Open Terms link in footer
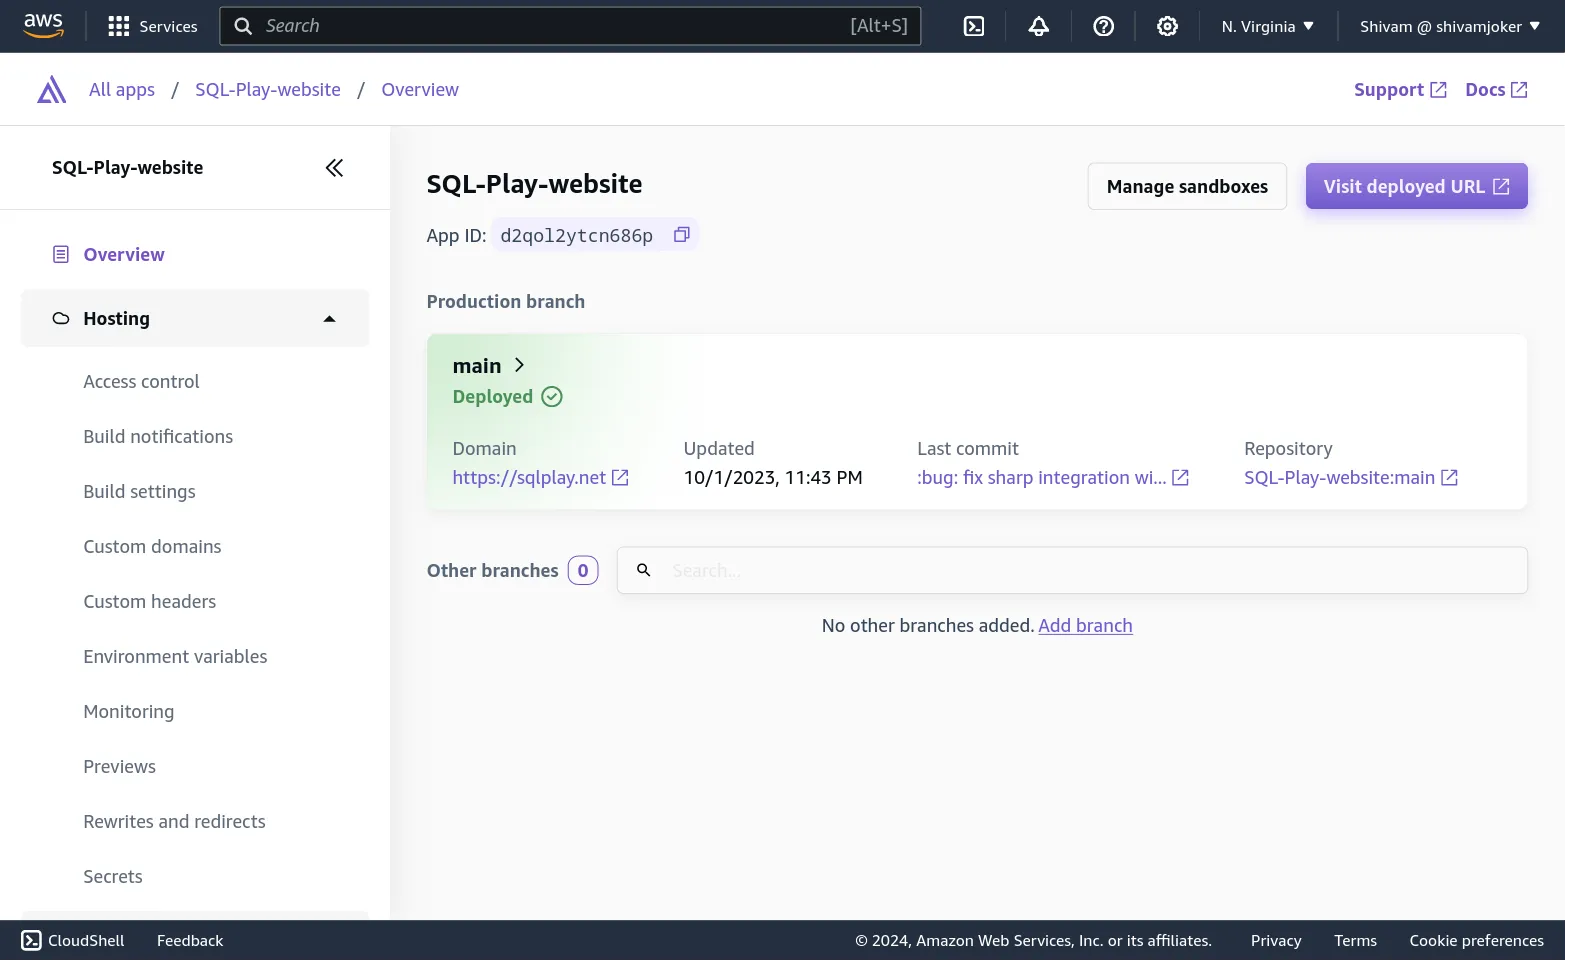The image size is (1570, 962). pos(1355,941)
